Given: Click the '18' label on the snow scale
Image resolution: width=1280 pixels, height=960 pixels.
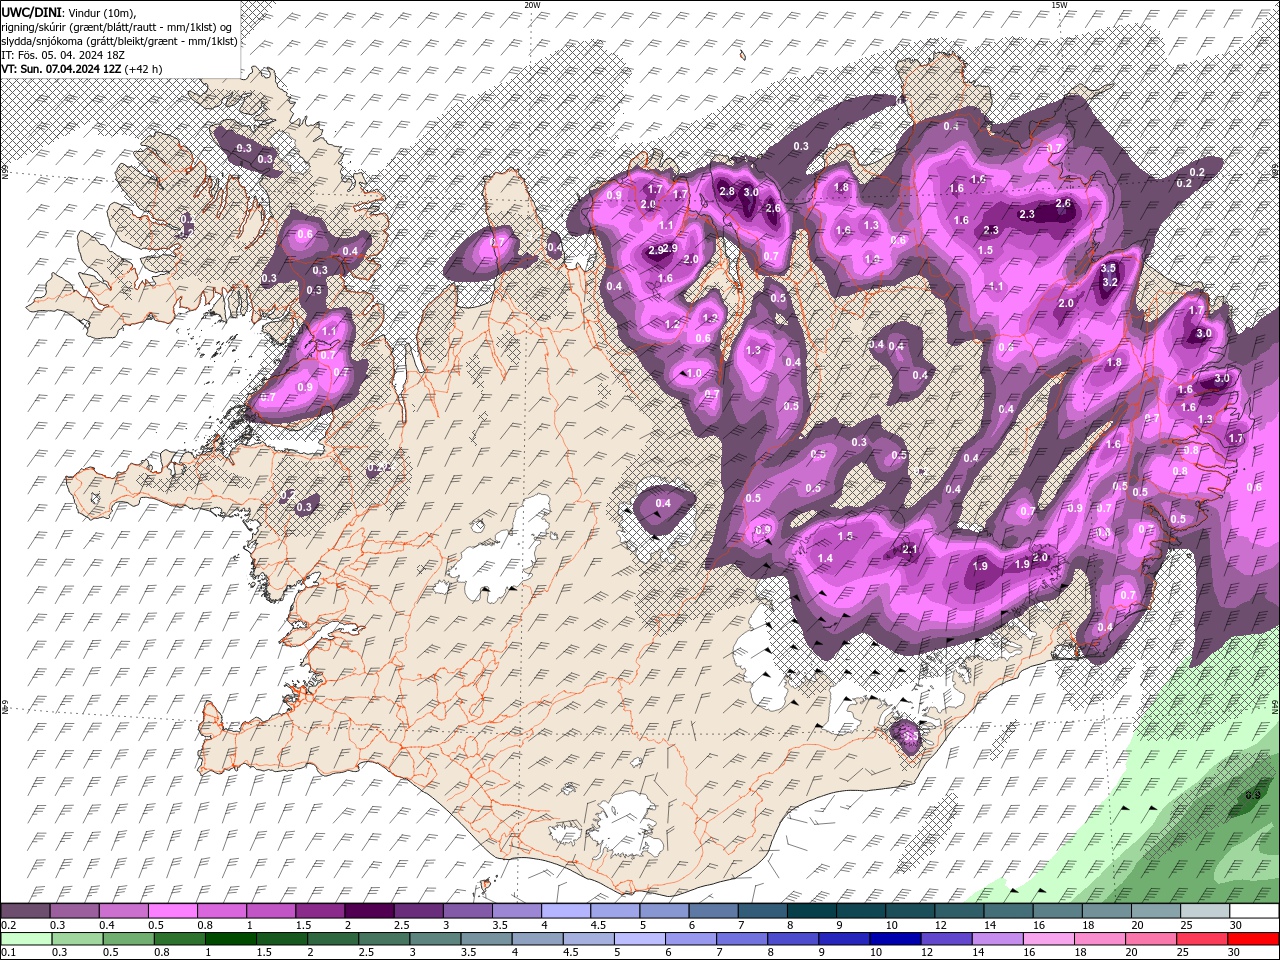Looking at the screenshot, I should pyautogui.click(x=1088, y=926).
